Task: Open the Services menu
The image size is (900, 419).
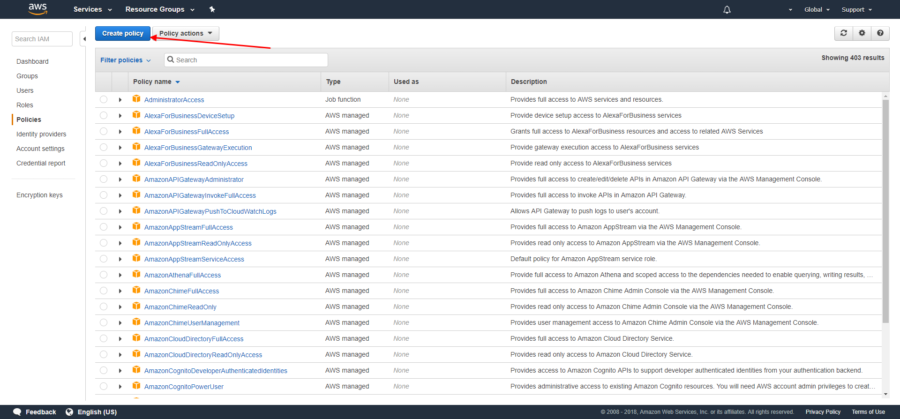Action: pos(91,9)
